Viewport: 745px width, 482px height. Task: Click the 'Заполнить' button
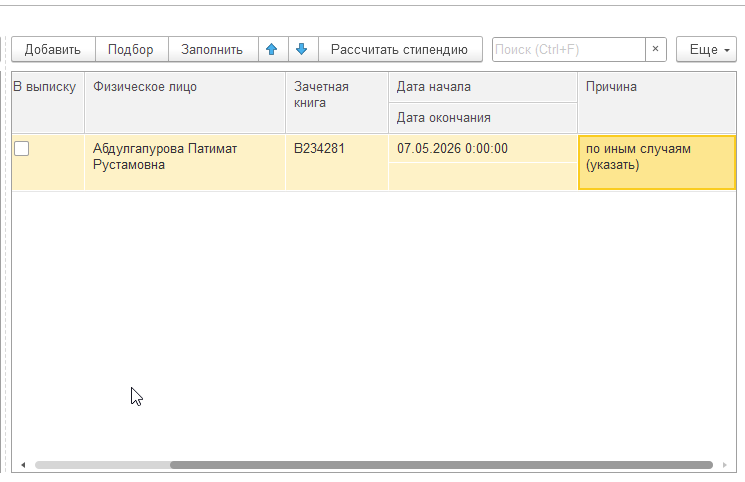point(213,49)
